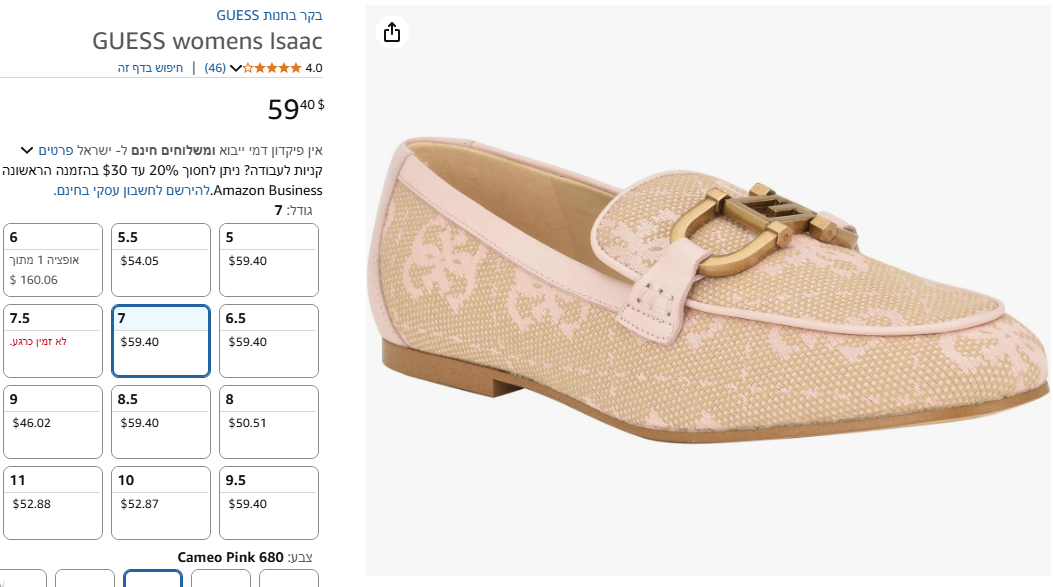
Task: Click the share icon on product image
Action: pos(392,32)
